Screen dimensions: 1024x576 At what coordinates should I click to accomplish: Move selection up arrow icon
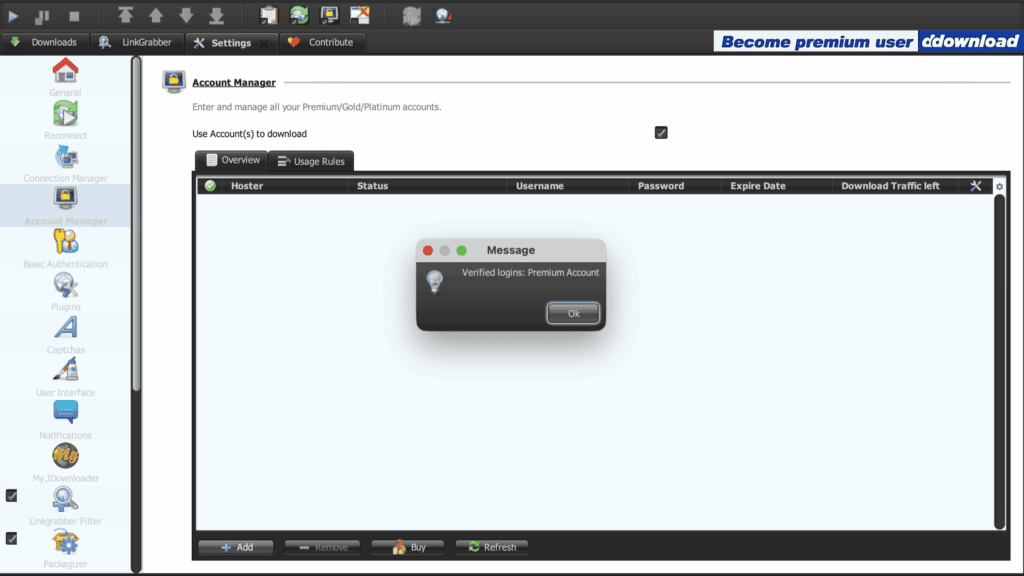pyautogui.click(x=155, y=15)
